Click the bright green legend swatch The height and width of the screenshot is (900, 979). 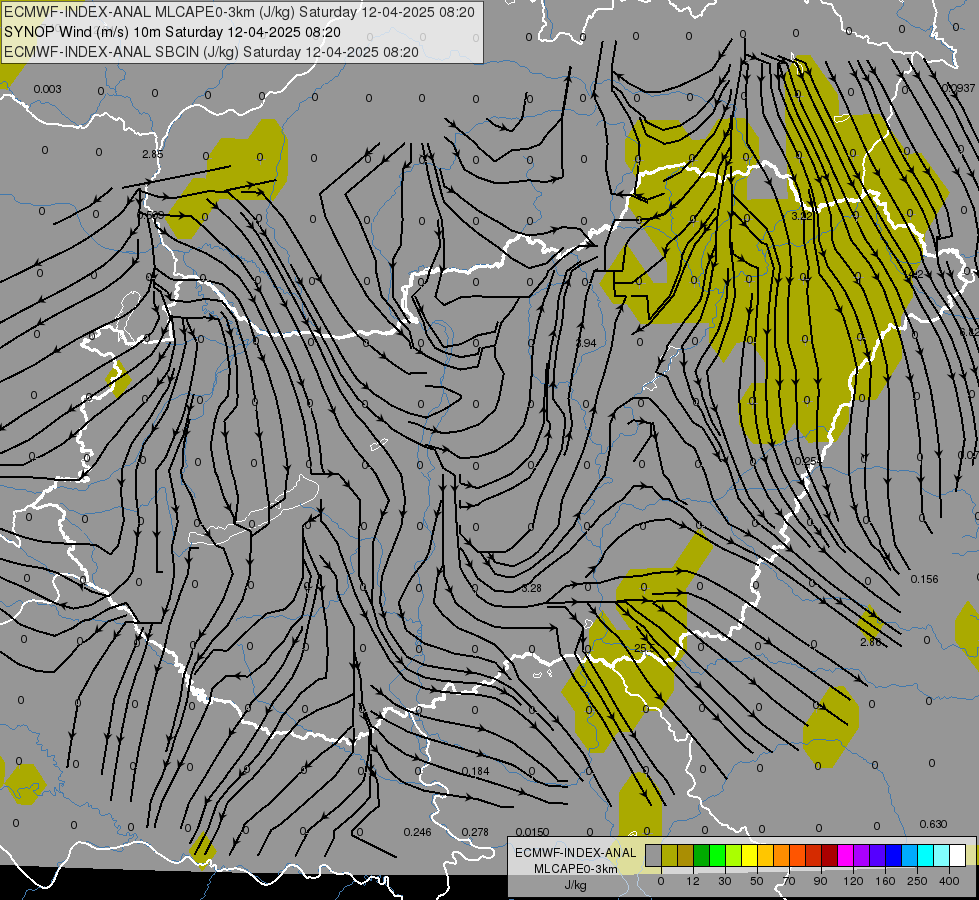(717, 855)
